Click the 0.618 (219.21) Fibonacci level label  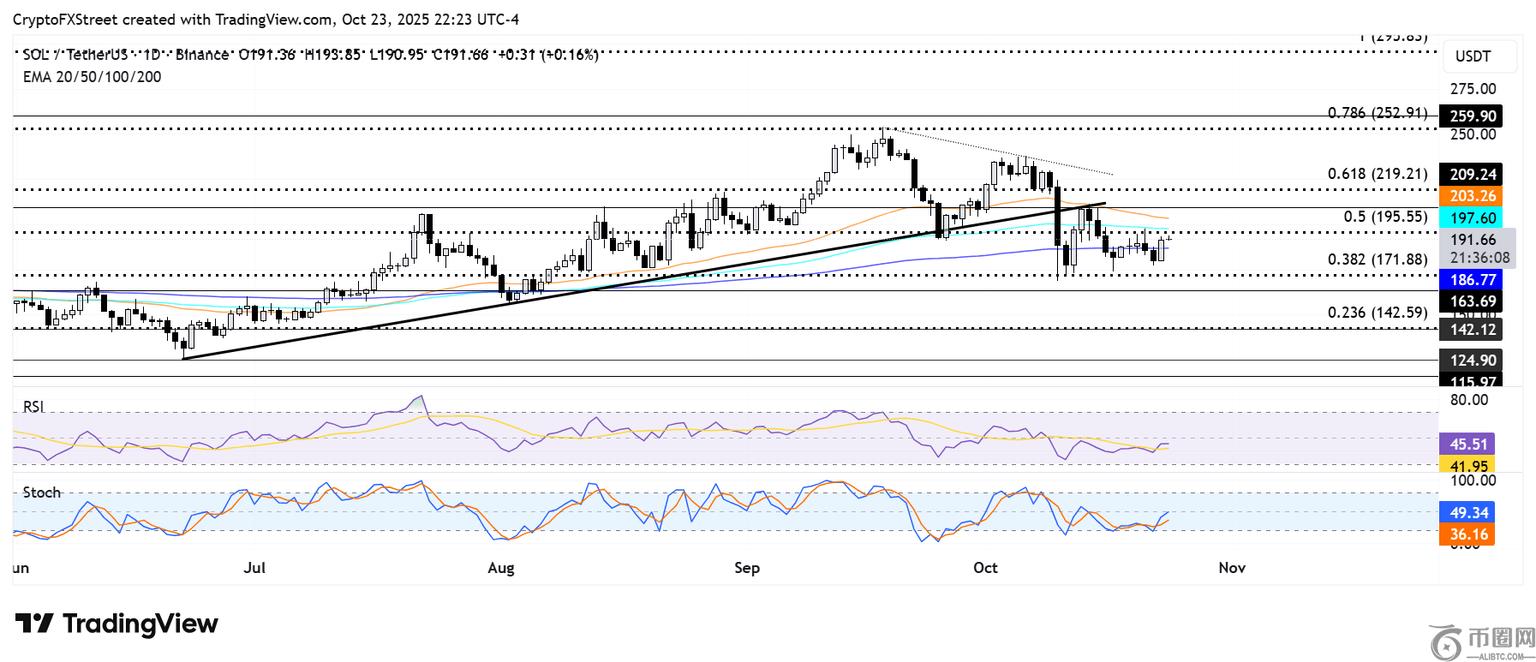coord(1376,174)
